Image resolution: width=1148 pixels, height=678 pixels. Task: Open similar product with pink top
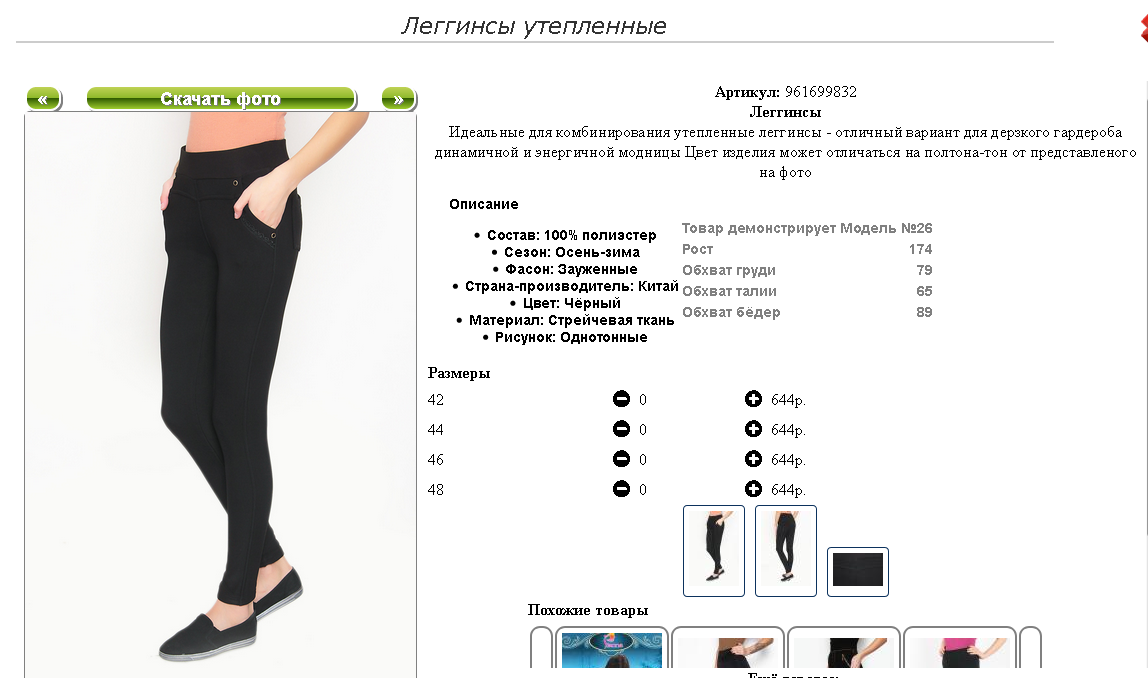coord(960,648)
